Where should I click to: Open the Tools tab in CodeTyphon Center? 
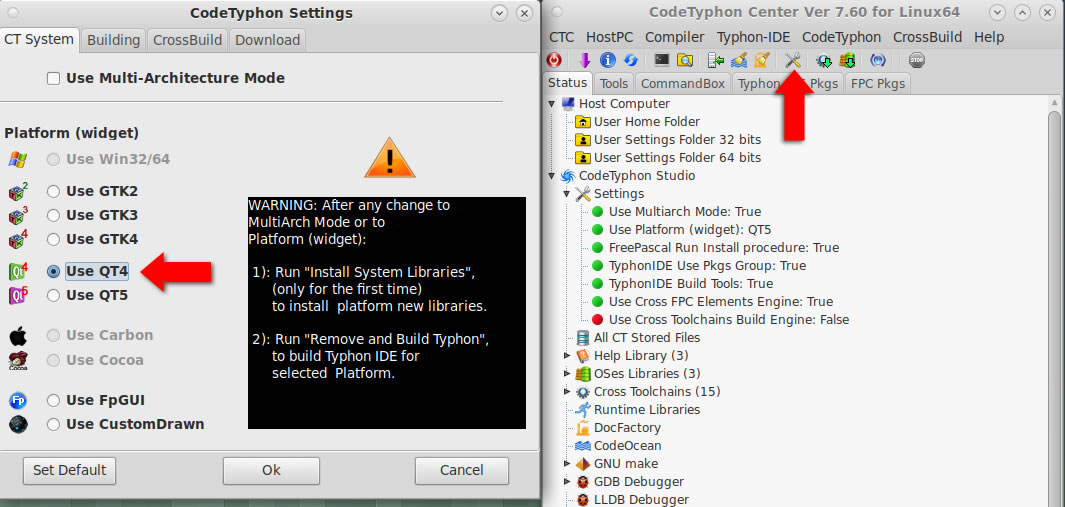614,84
